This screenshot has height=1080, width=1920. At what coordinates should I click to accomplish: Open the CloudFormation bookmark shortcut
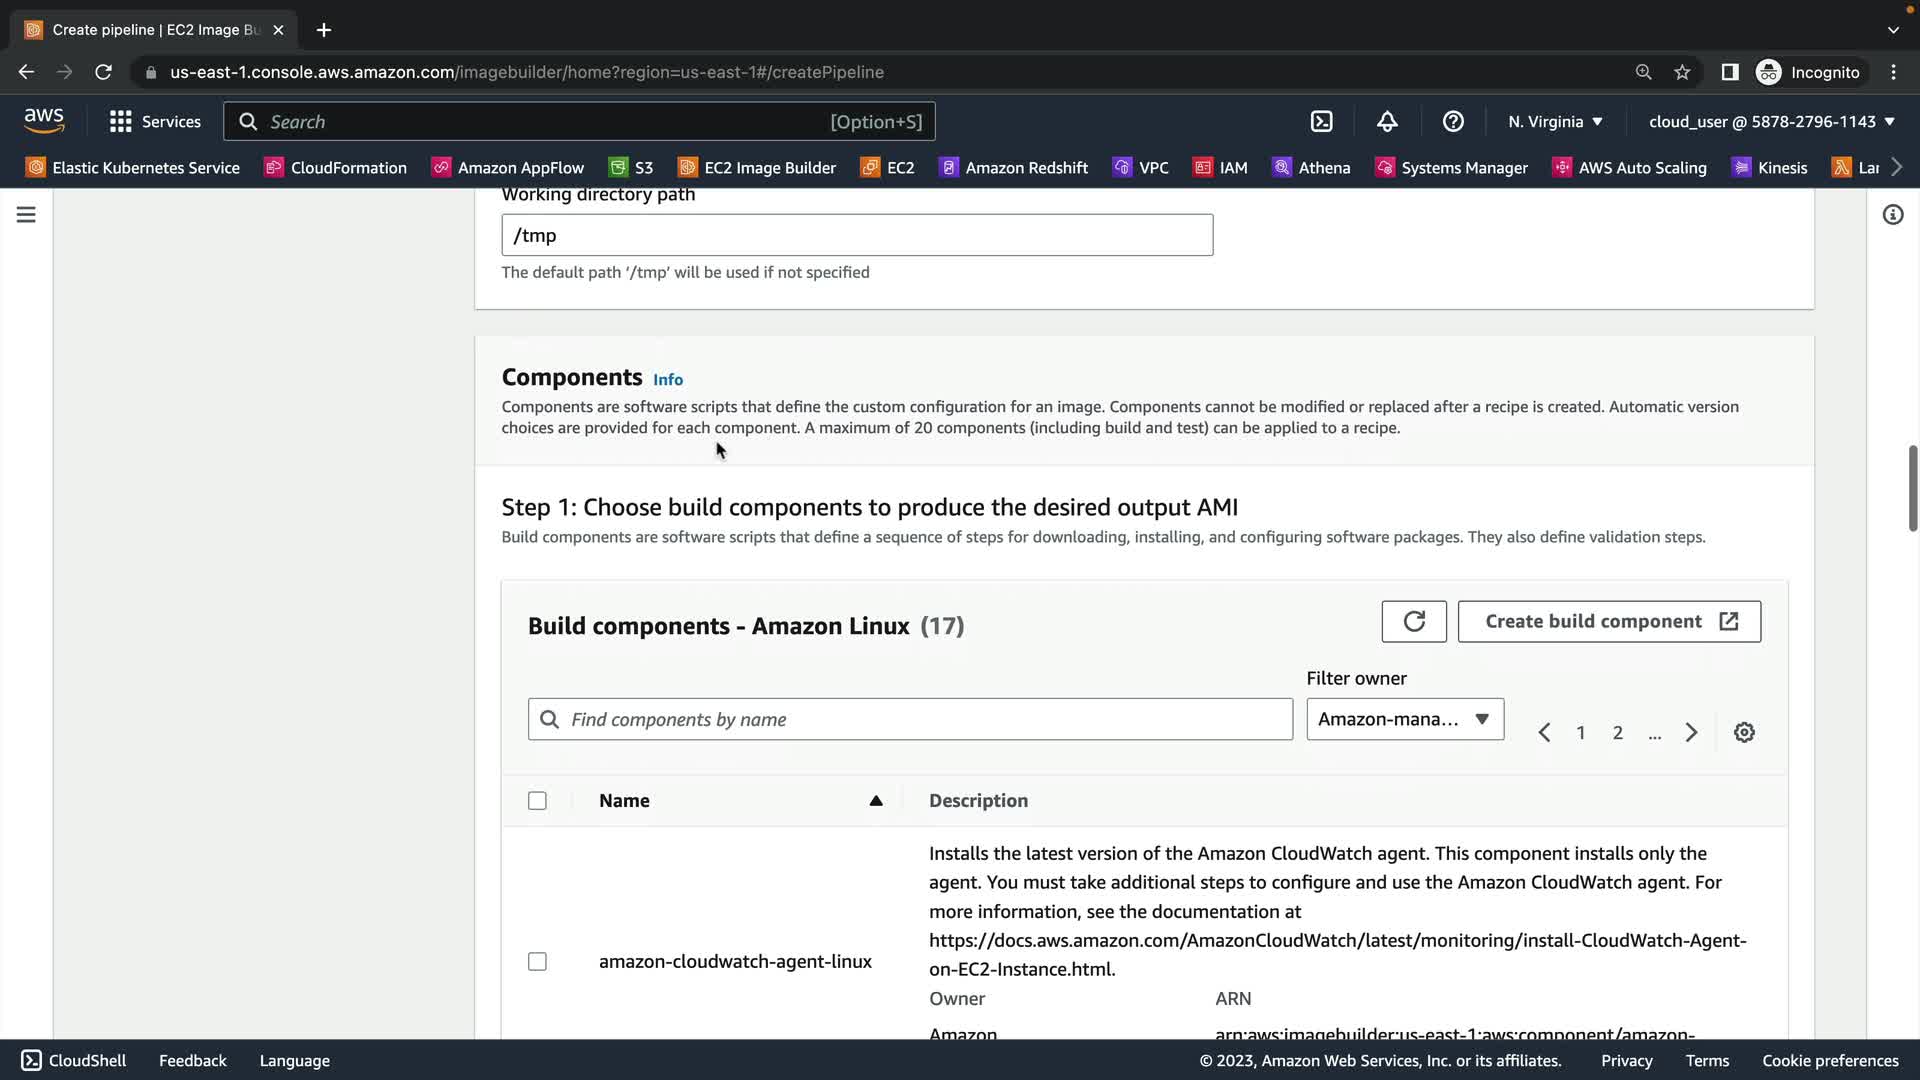[x=336, y=167]
